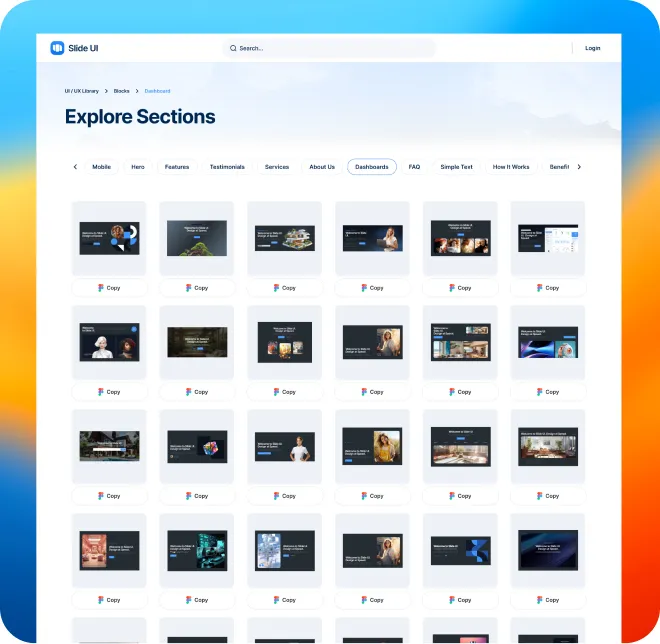Switch to the Testimonials tab
The image size is (660, 644).
pos(227,167)
